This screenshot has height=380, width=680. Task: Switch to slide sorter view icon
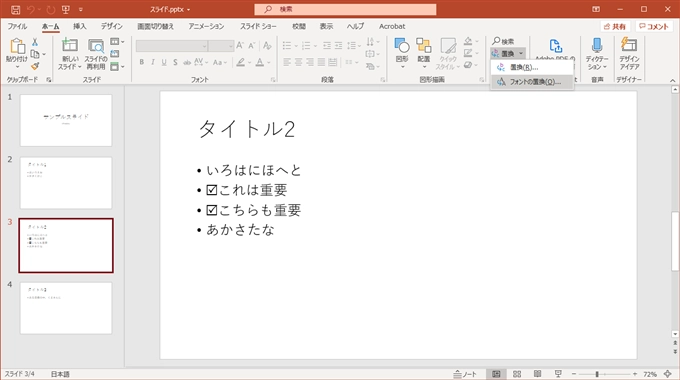(x=517, y=374)
